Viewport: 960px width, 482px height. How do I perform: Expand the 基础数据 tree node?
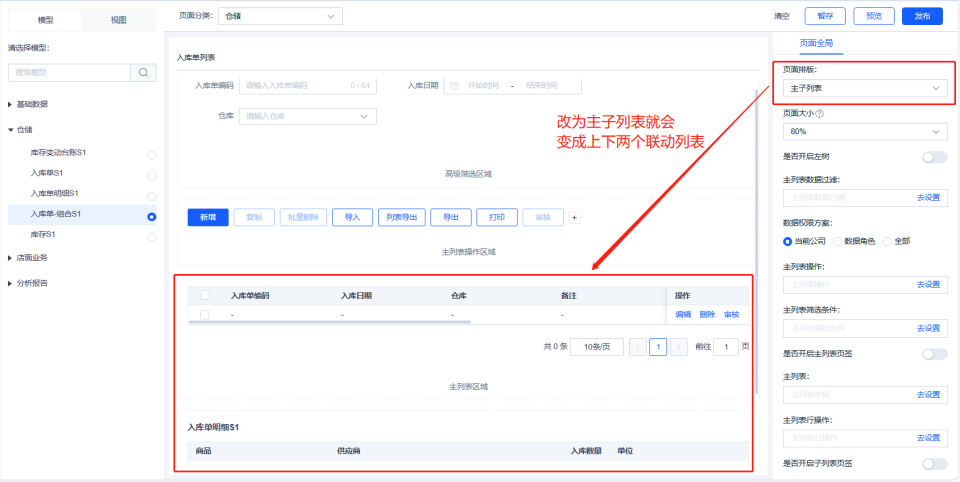[10, 105]
